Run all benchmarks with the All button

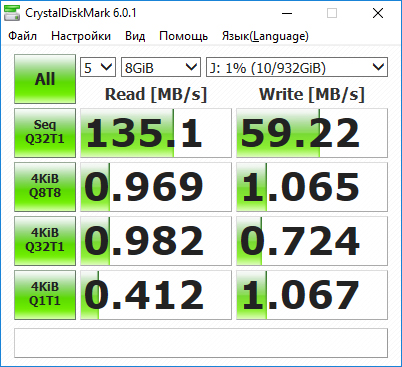coord(45,79)
